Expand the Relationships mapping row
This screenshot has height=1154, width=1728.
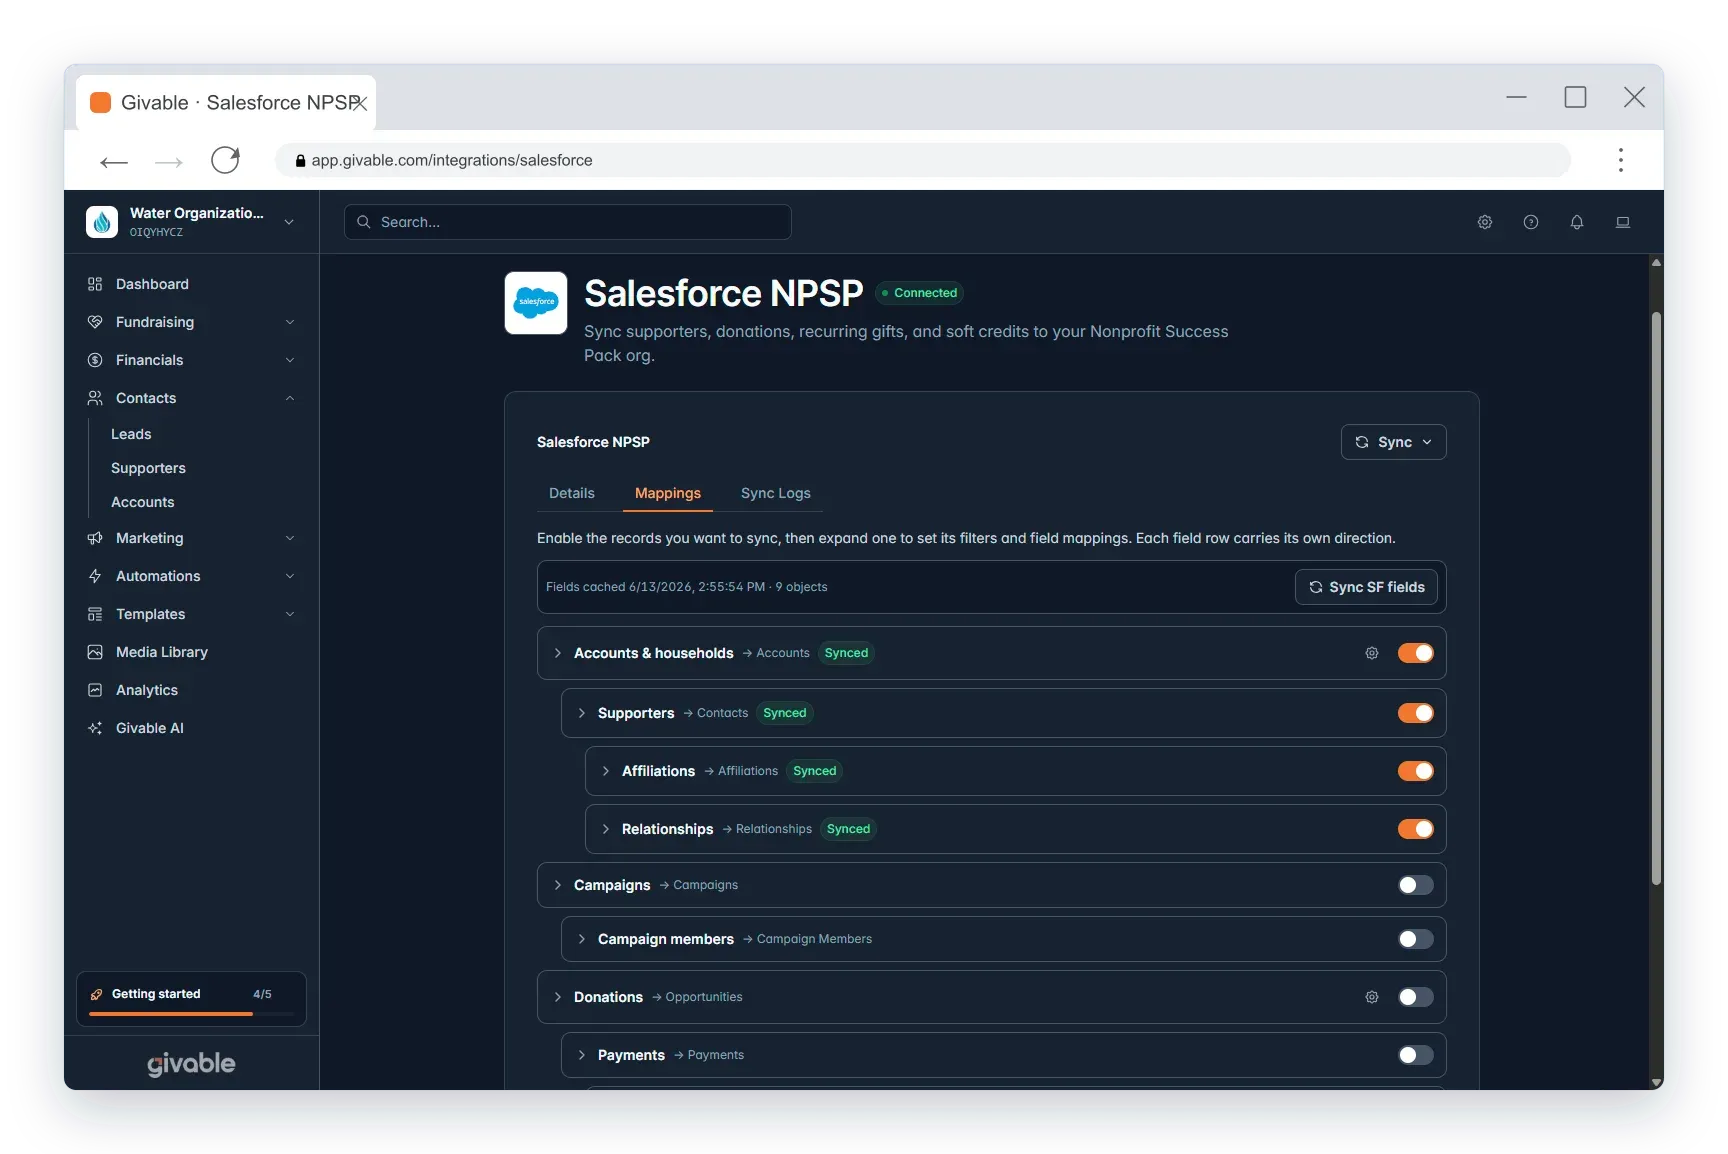pyautogui.click(x=606, y=829)
